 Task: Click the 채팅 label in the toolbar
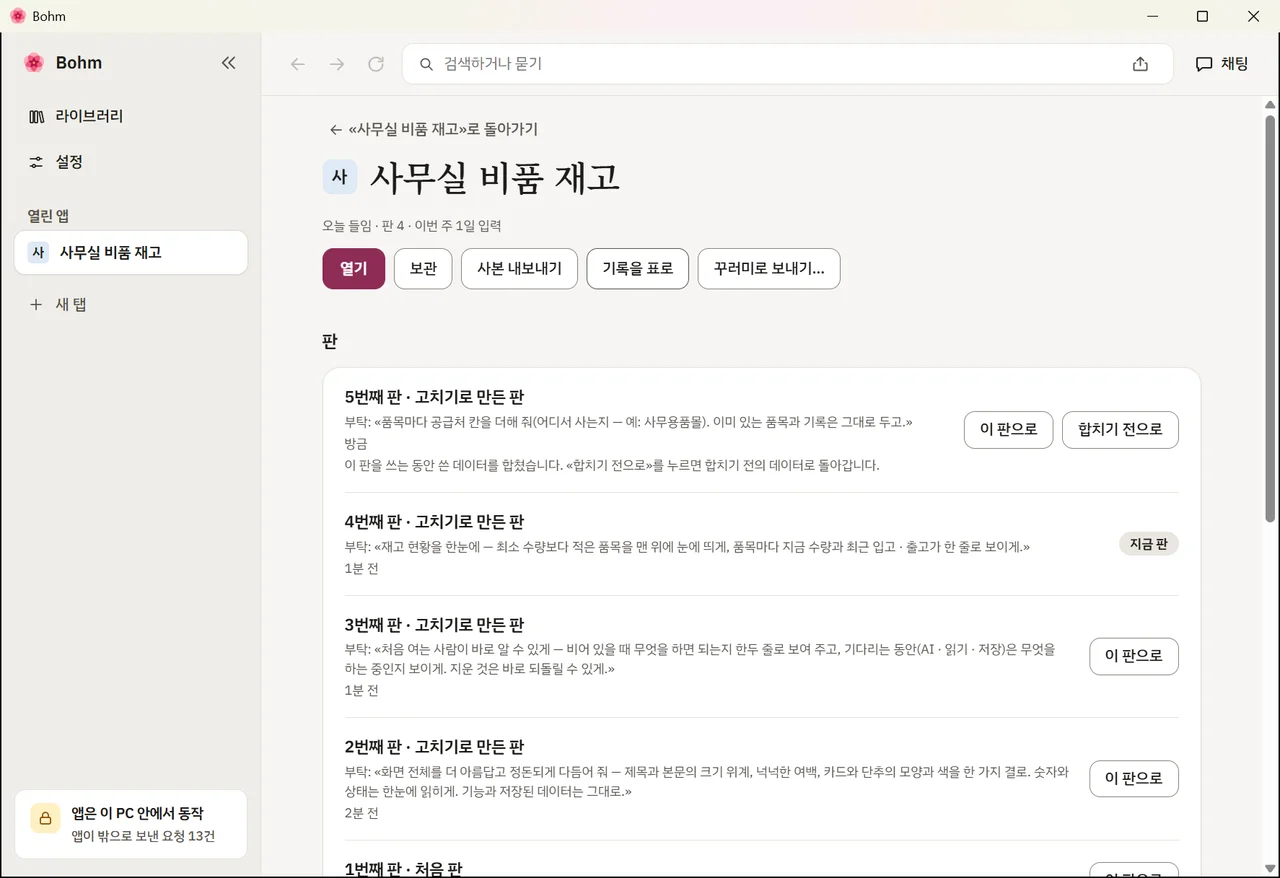tap(1235, 64)
